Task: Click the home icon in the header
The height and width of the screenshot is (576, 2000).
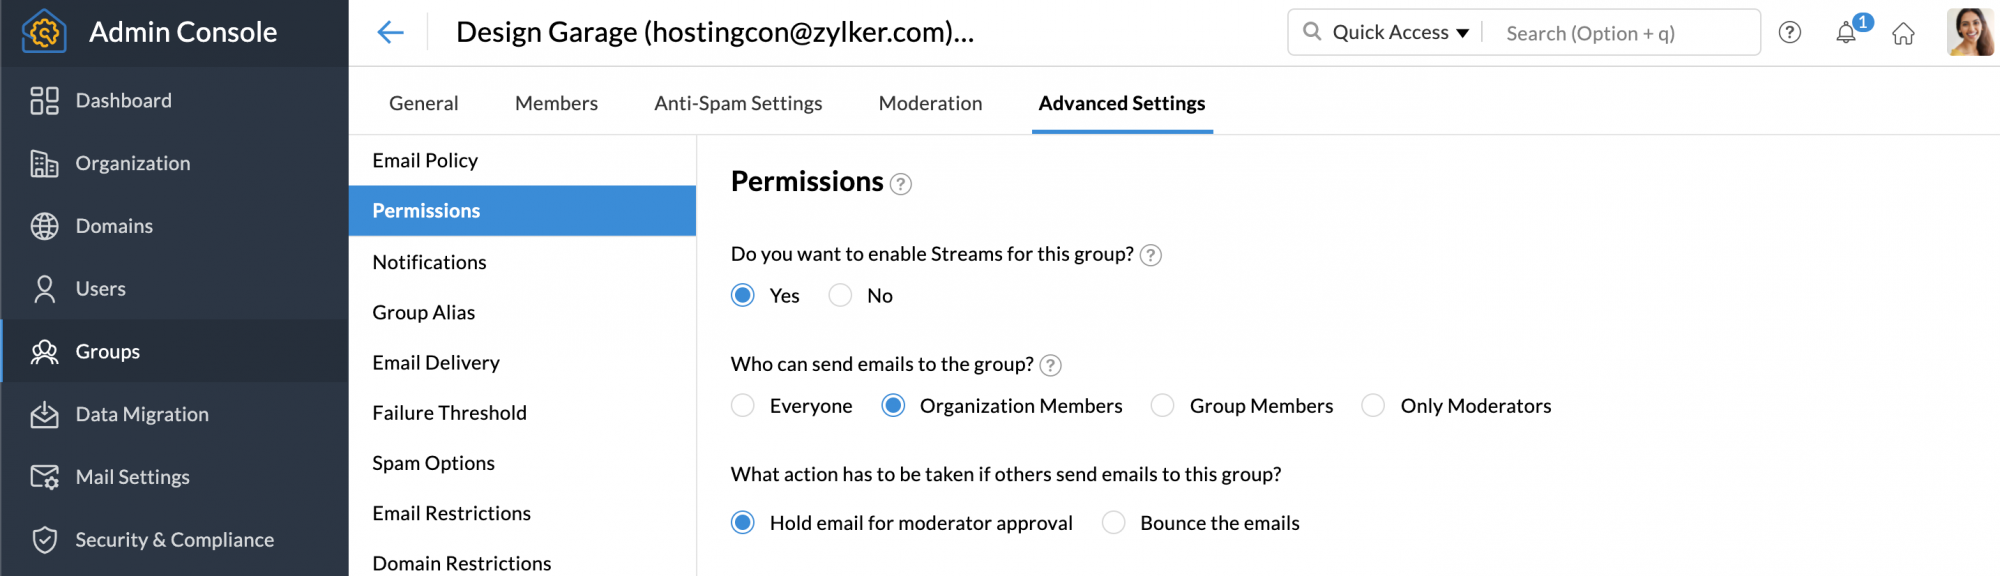Action: tap(1903, 34)
